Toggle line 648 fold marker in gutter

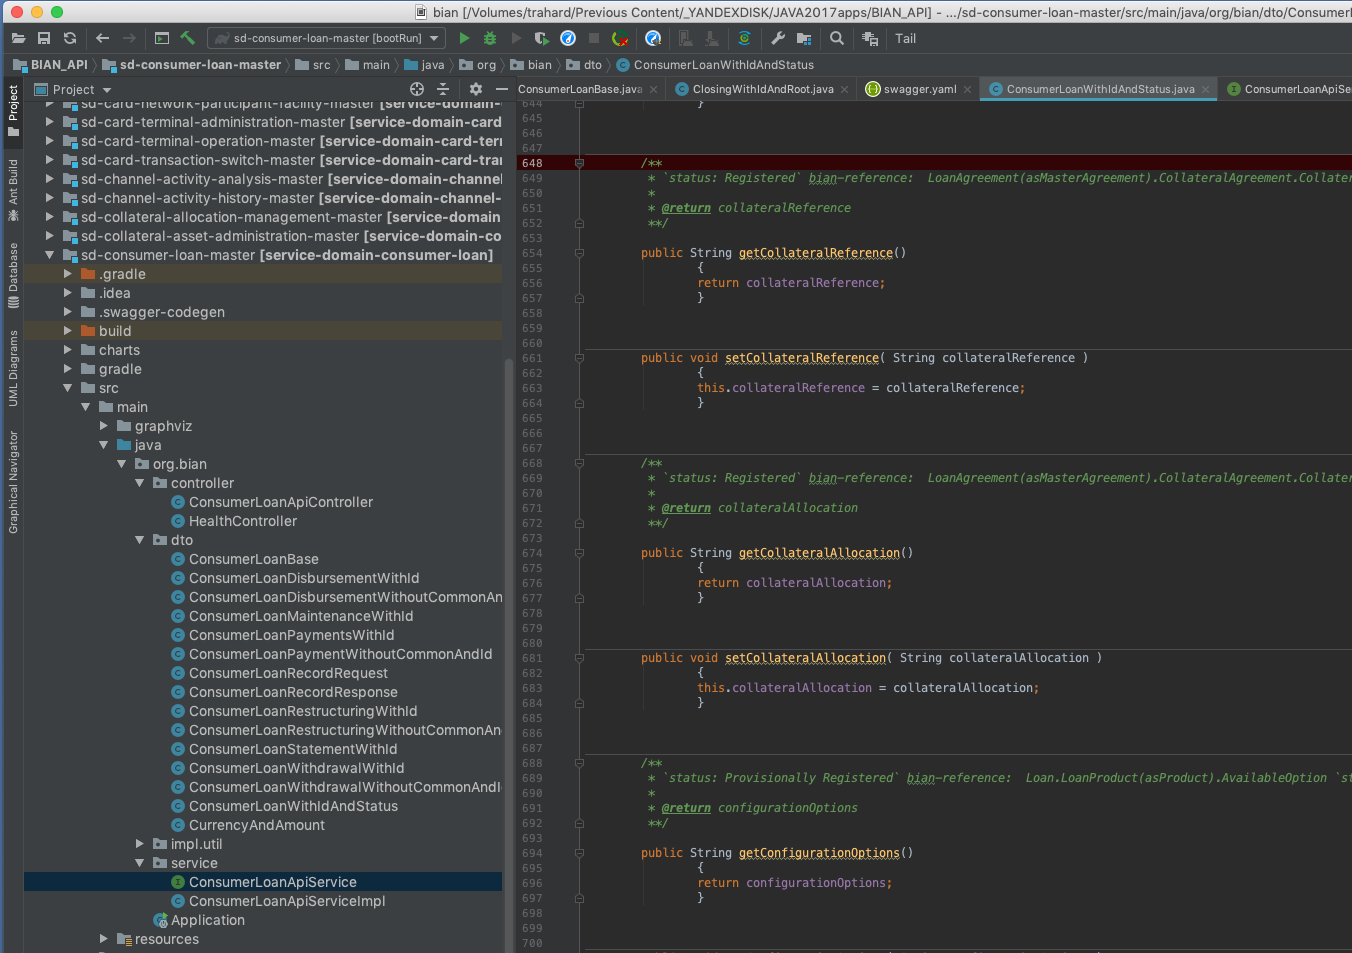(x=579, y=163)
